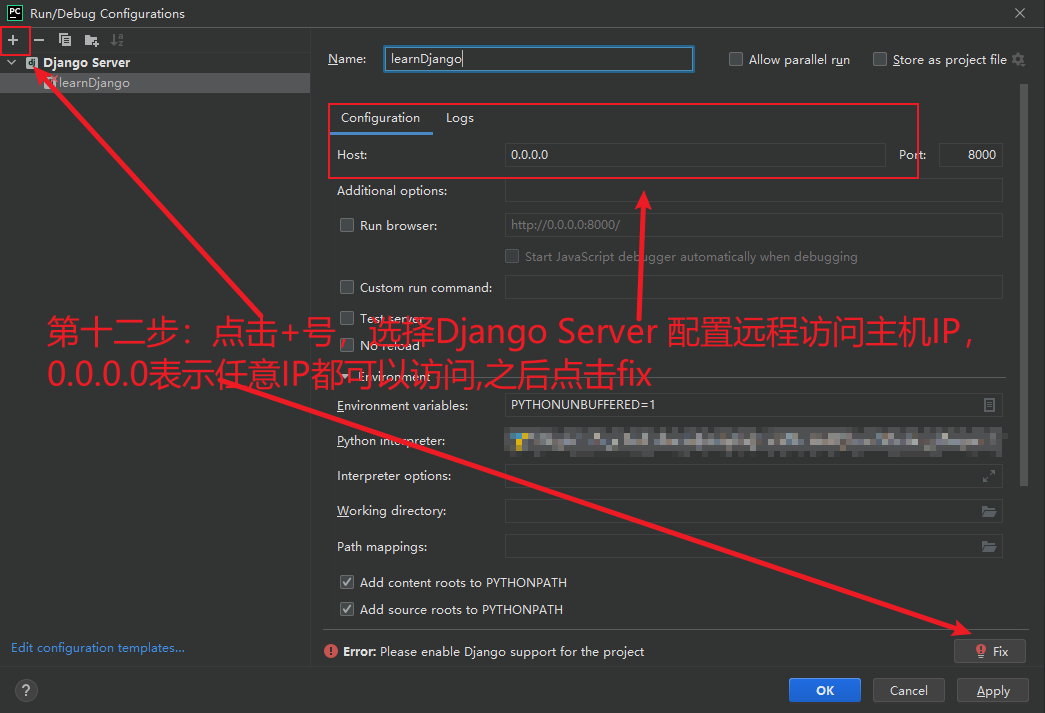
Task: Click the Custom run command field
Action: tap(754, 287)
